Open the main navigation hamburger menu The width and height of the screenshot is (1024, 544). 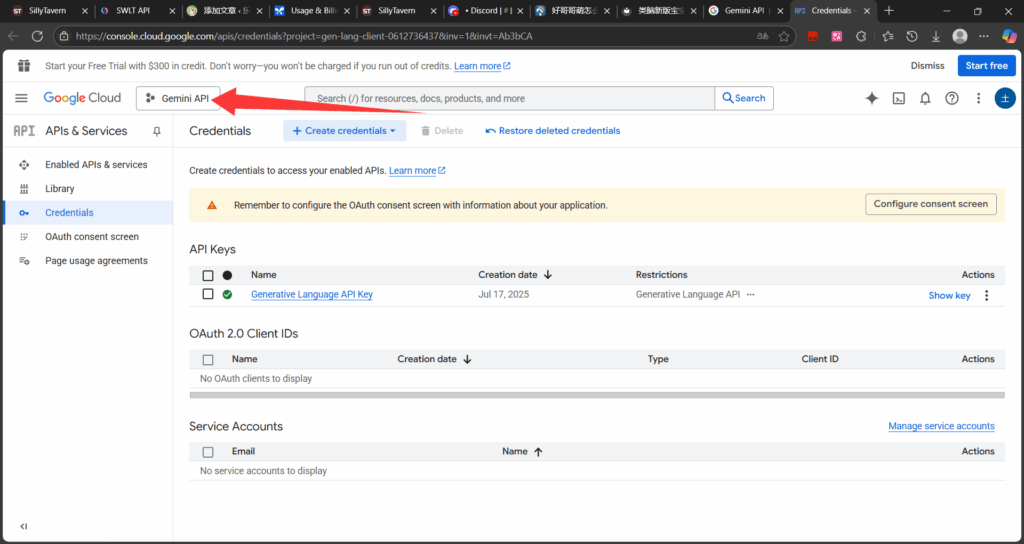coord(21,98)
